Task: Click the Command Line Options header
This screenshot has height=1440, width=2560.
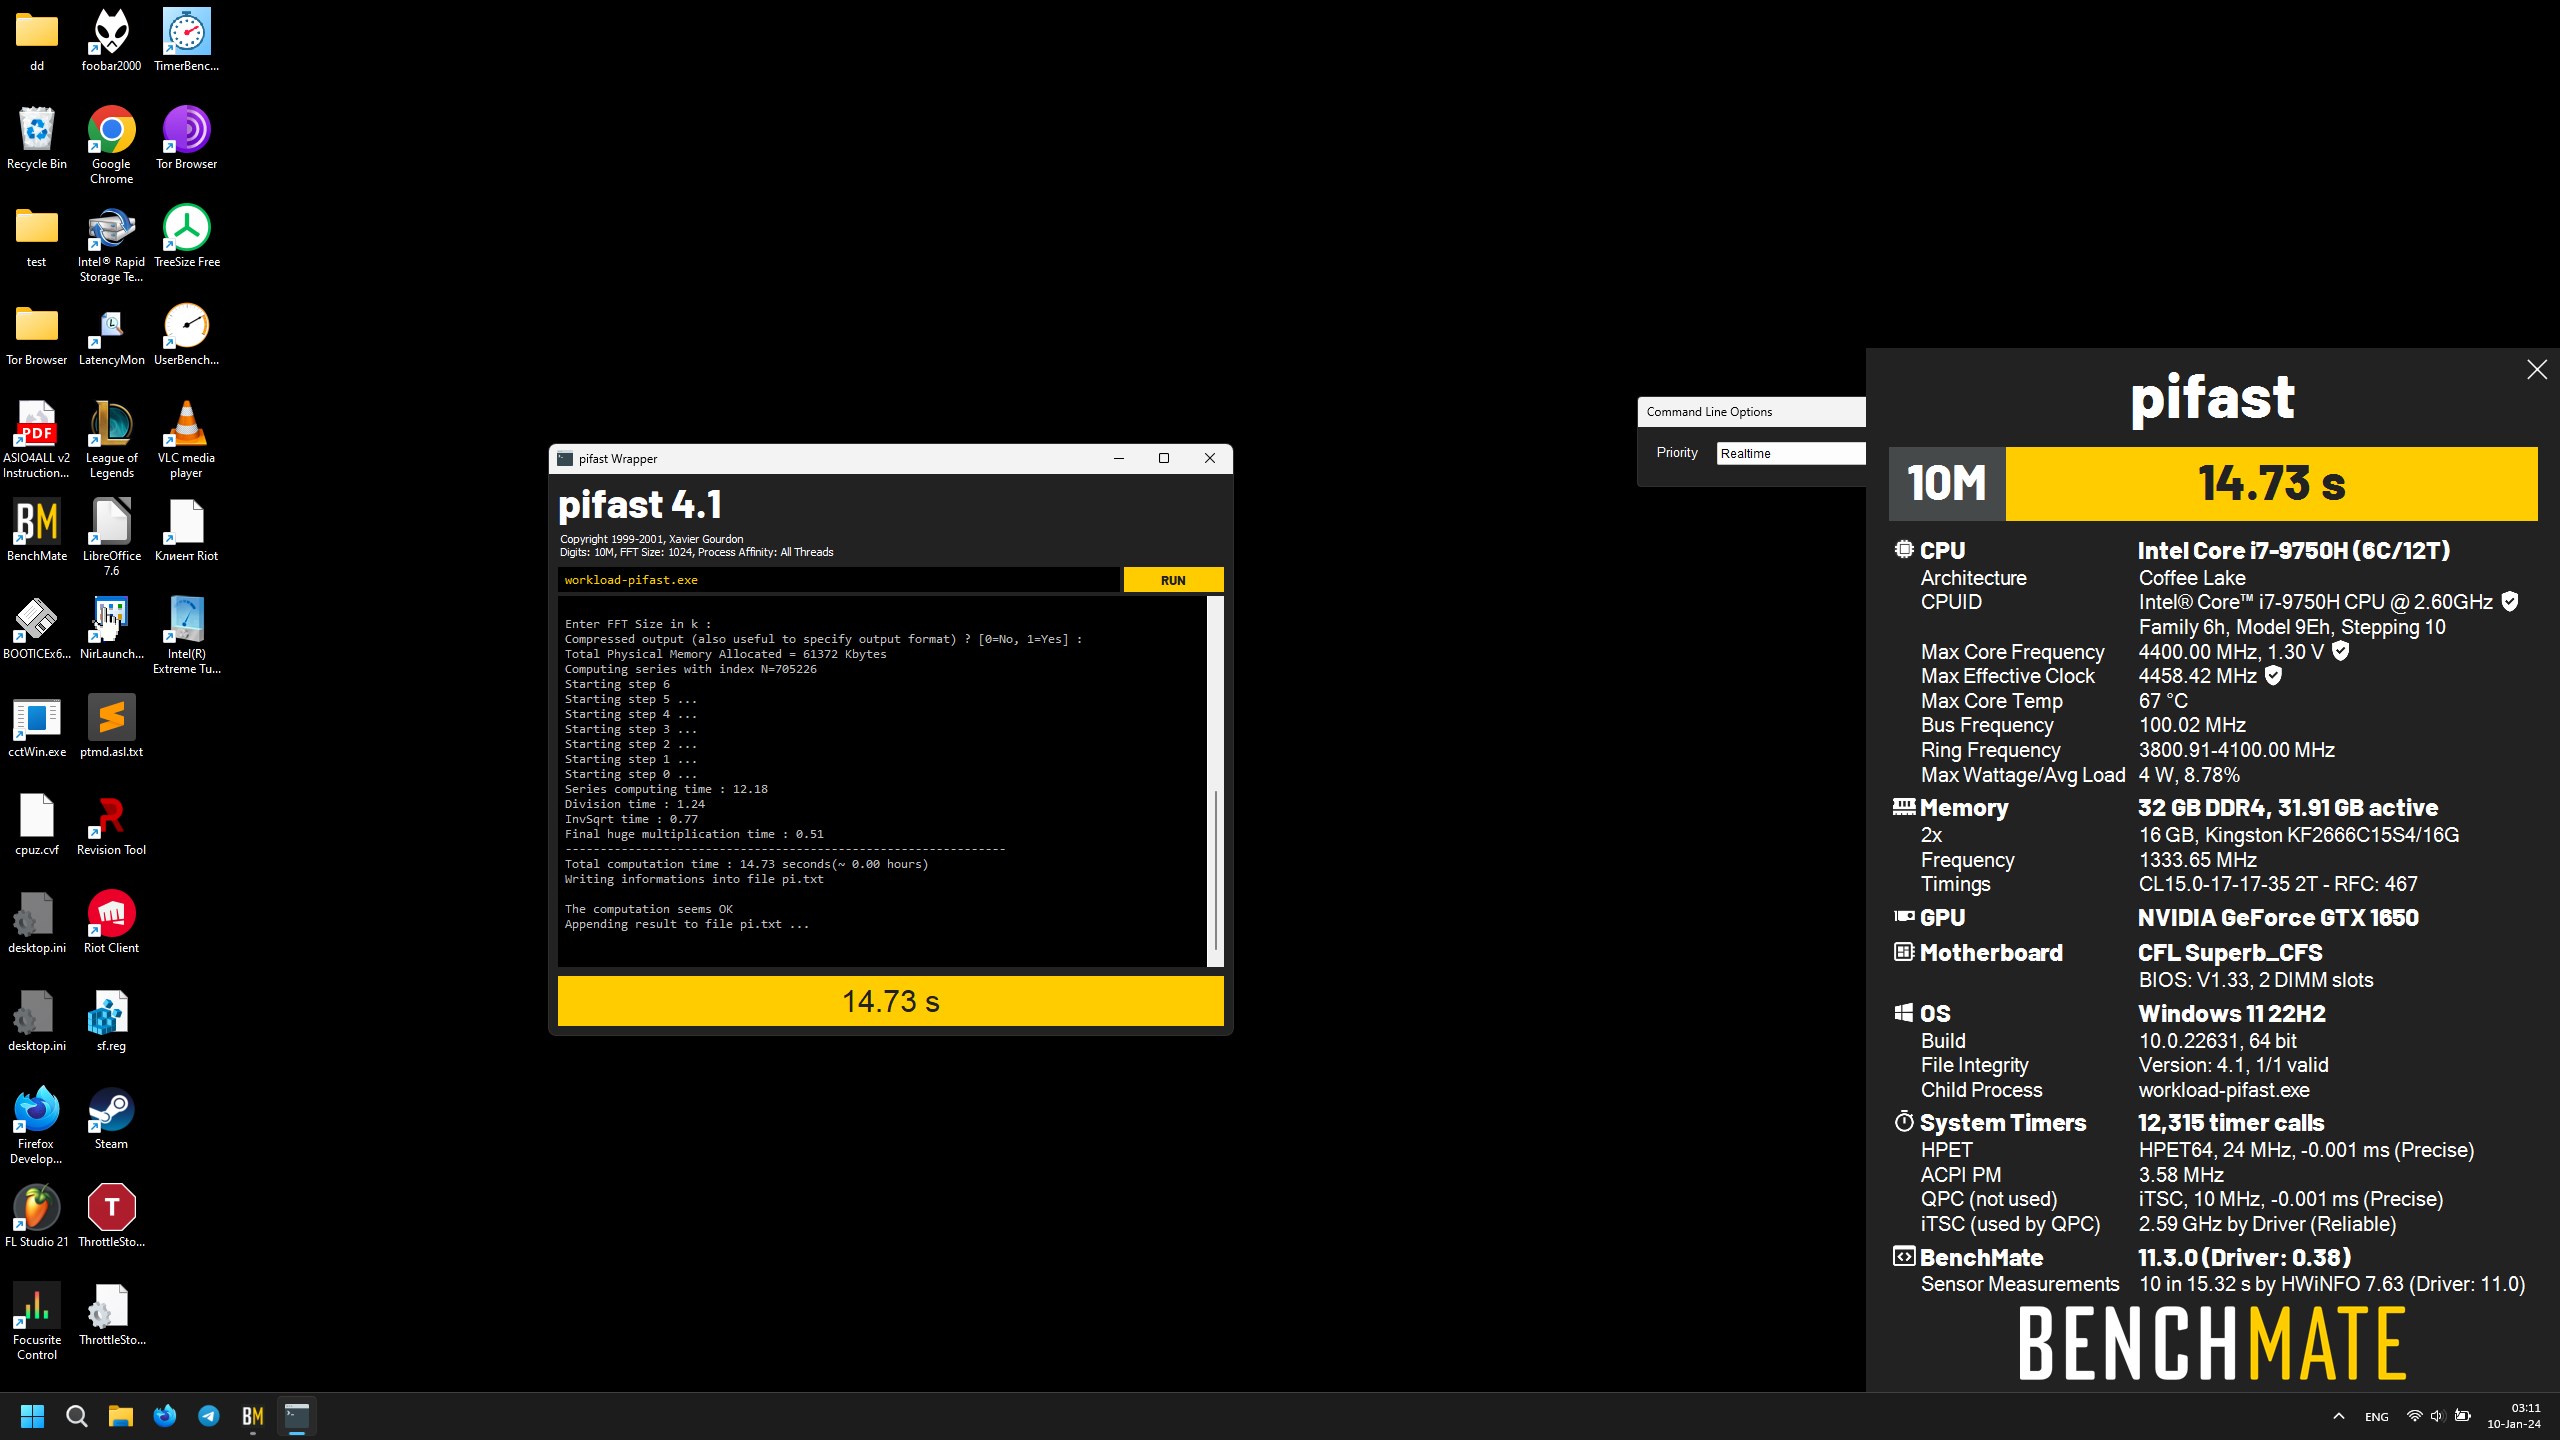Action: 1751,412
